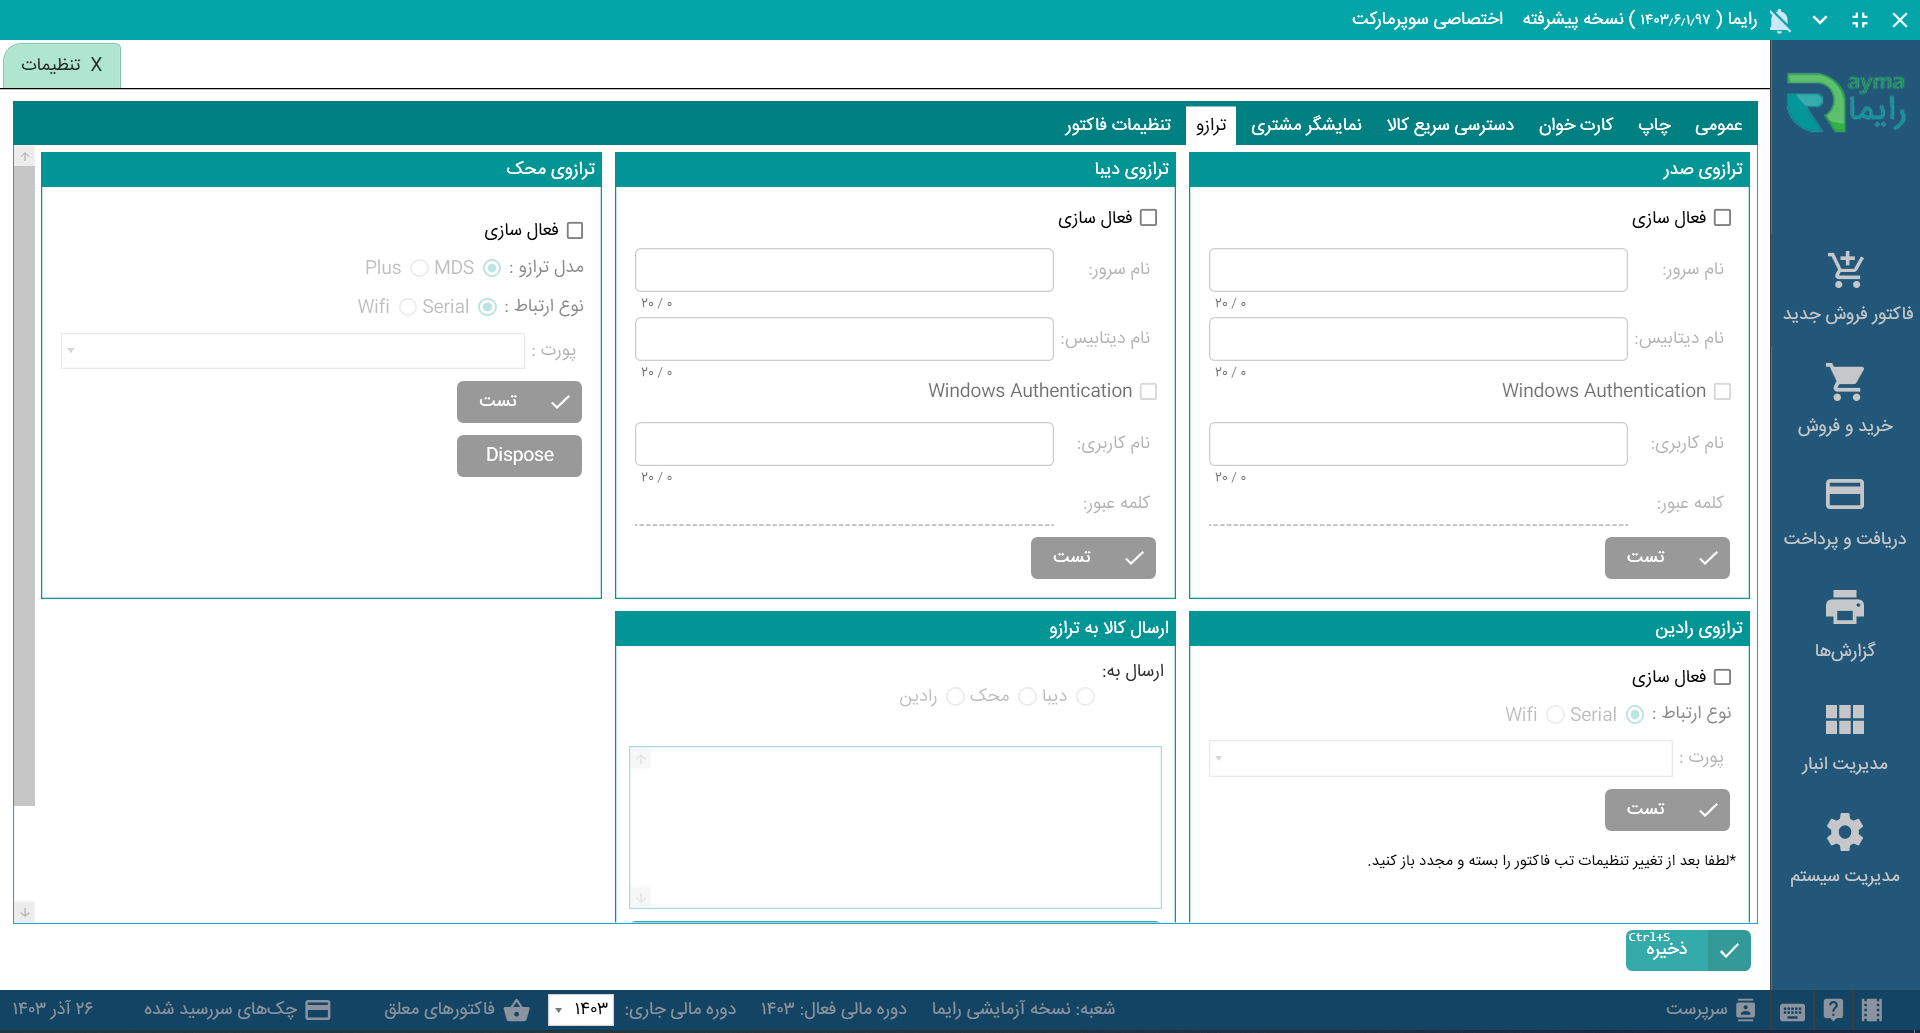This screenshot has width=1920, height=1033.
Task: Enable Radin scale activation checkbox
Action: 1722,678
